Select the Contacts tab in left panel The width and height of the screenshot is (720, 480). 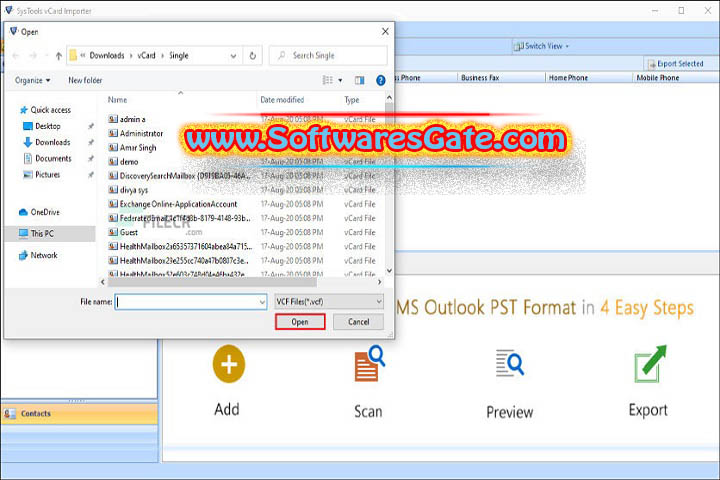pyautogui.click(x=79, y=413)
